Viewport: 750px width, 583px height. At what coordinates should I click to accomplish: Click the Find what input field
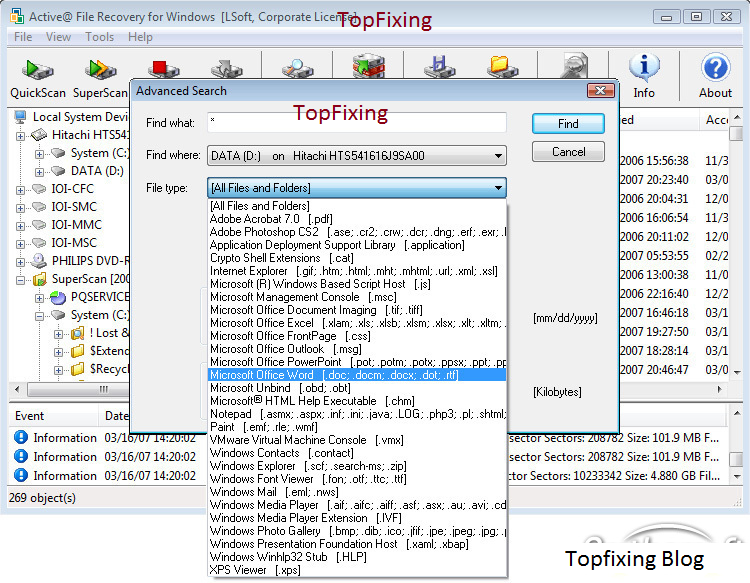[357, 122]
